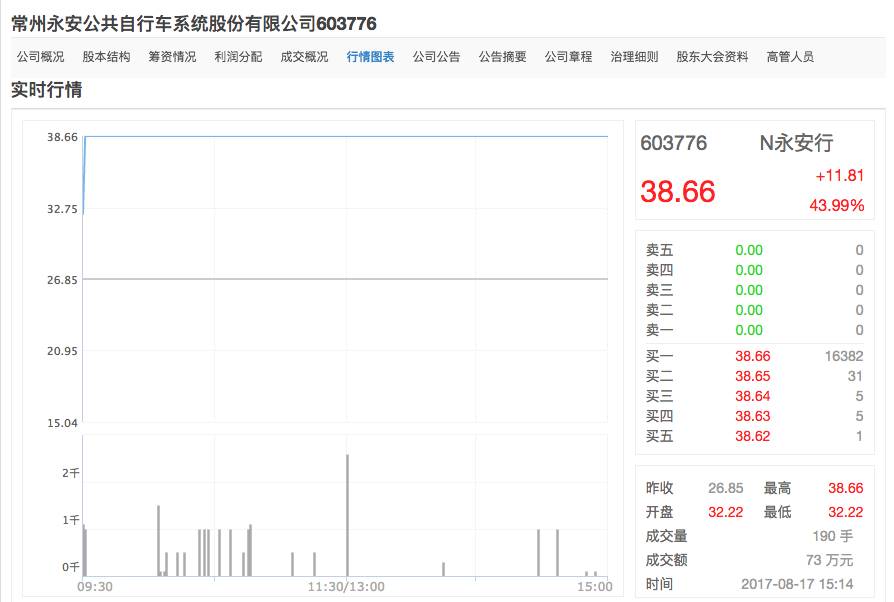Click the 1千 volume axis label

tap(71, 520)
